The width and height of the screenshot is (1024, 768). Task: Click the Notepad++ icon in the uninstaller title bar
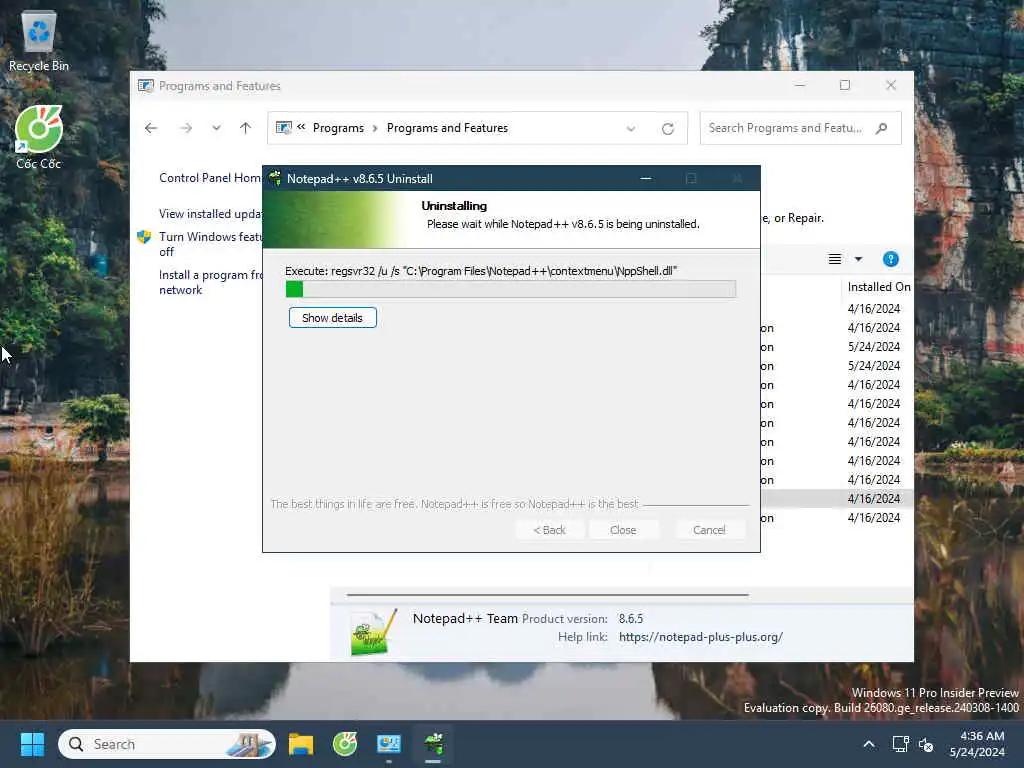(x=275, y=178)
